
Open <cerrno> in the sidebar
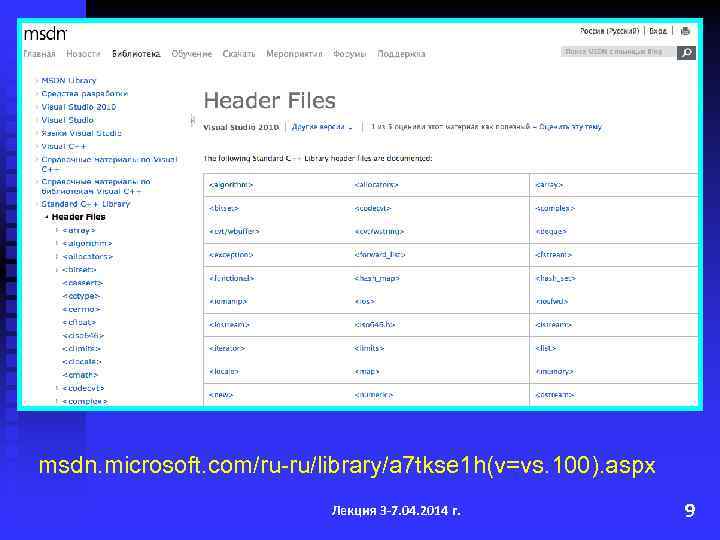(81, 309)
